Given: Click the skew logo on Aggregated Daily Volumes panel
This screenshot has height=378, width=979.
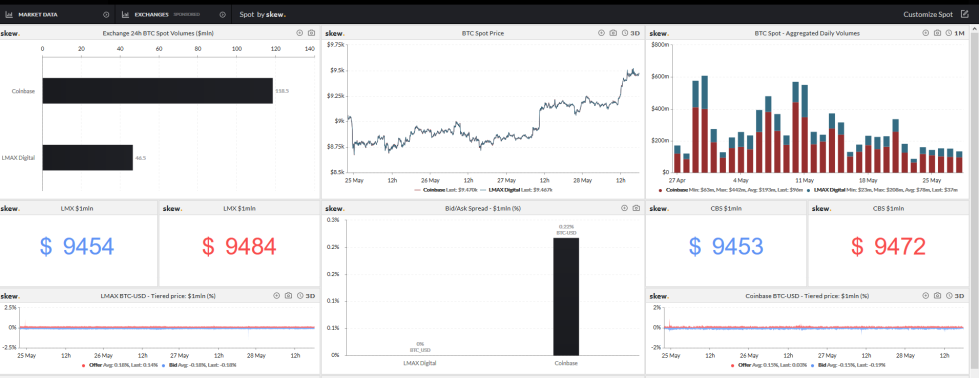Looking at the screenshot, I should click(x=659, y=33).
